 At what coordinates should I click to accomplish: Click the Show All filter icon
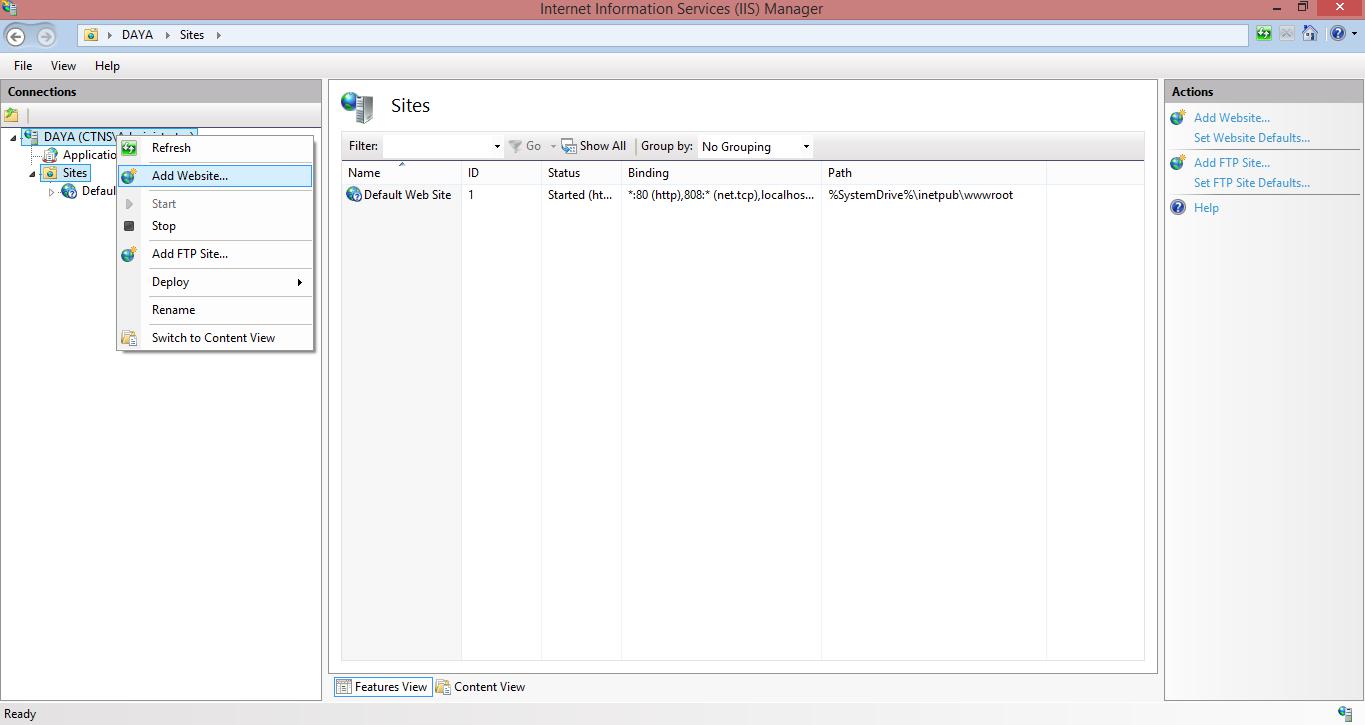(x=569, y=146)
